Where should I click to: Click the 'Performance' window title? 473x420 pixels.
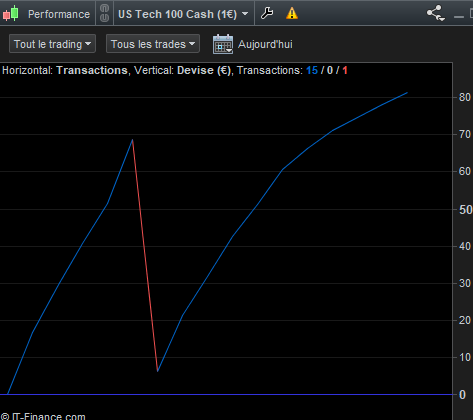[59, 14]
